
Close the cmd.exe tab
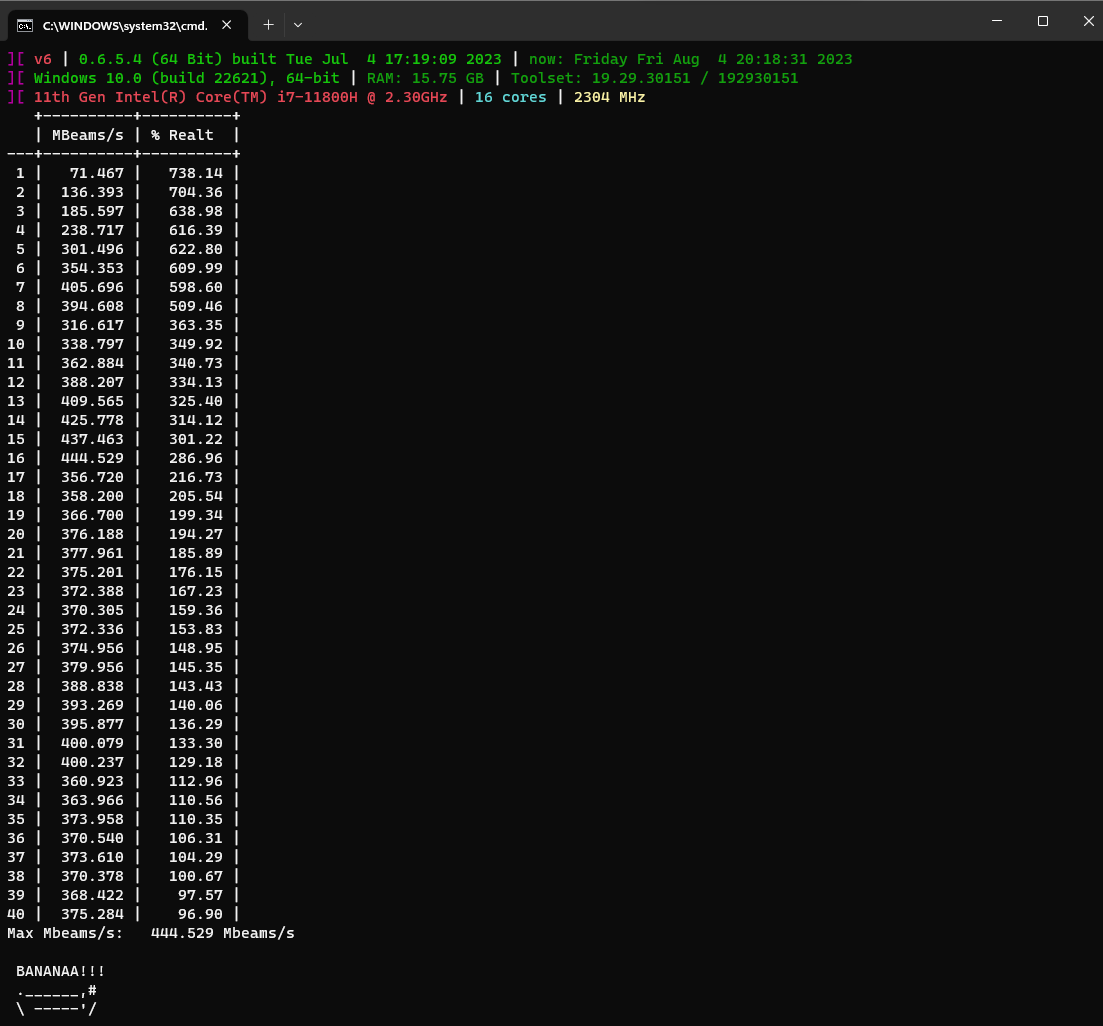point(227,25)
